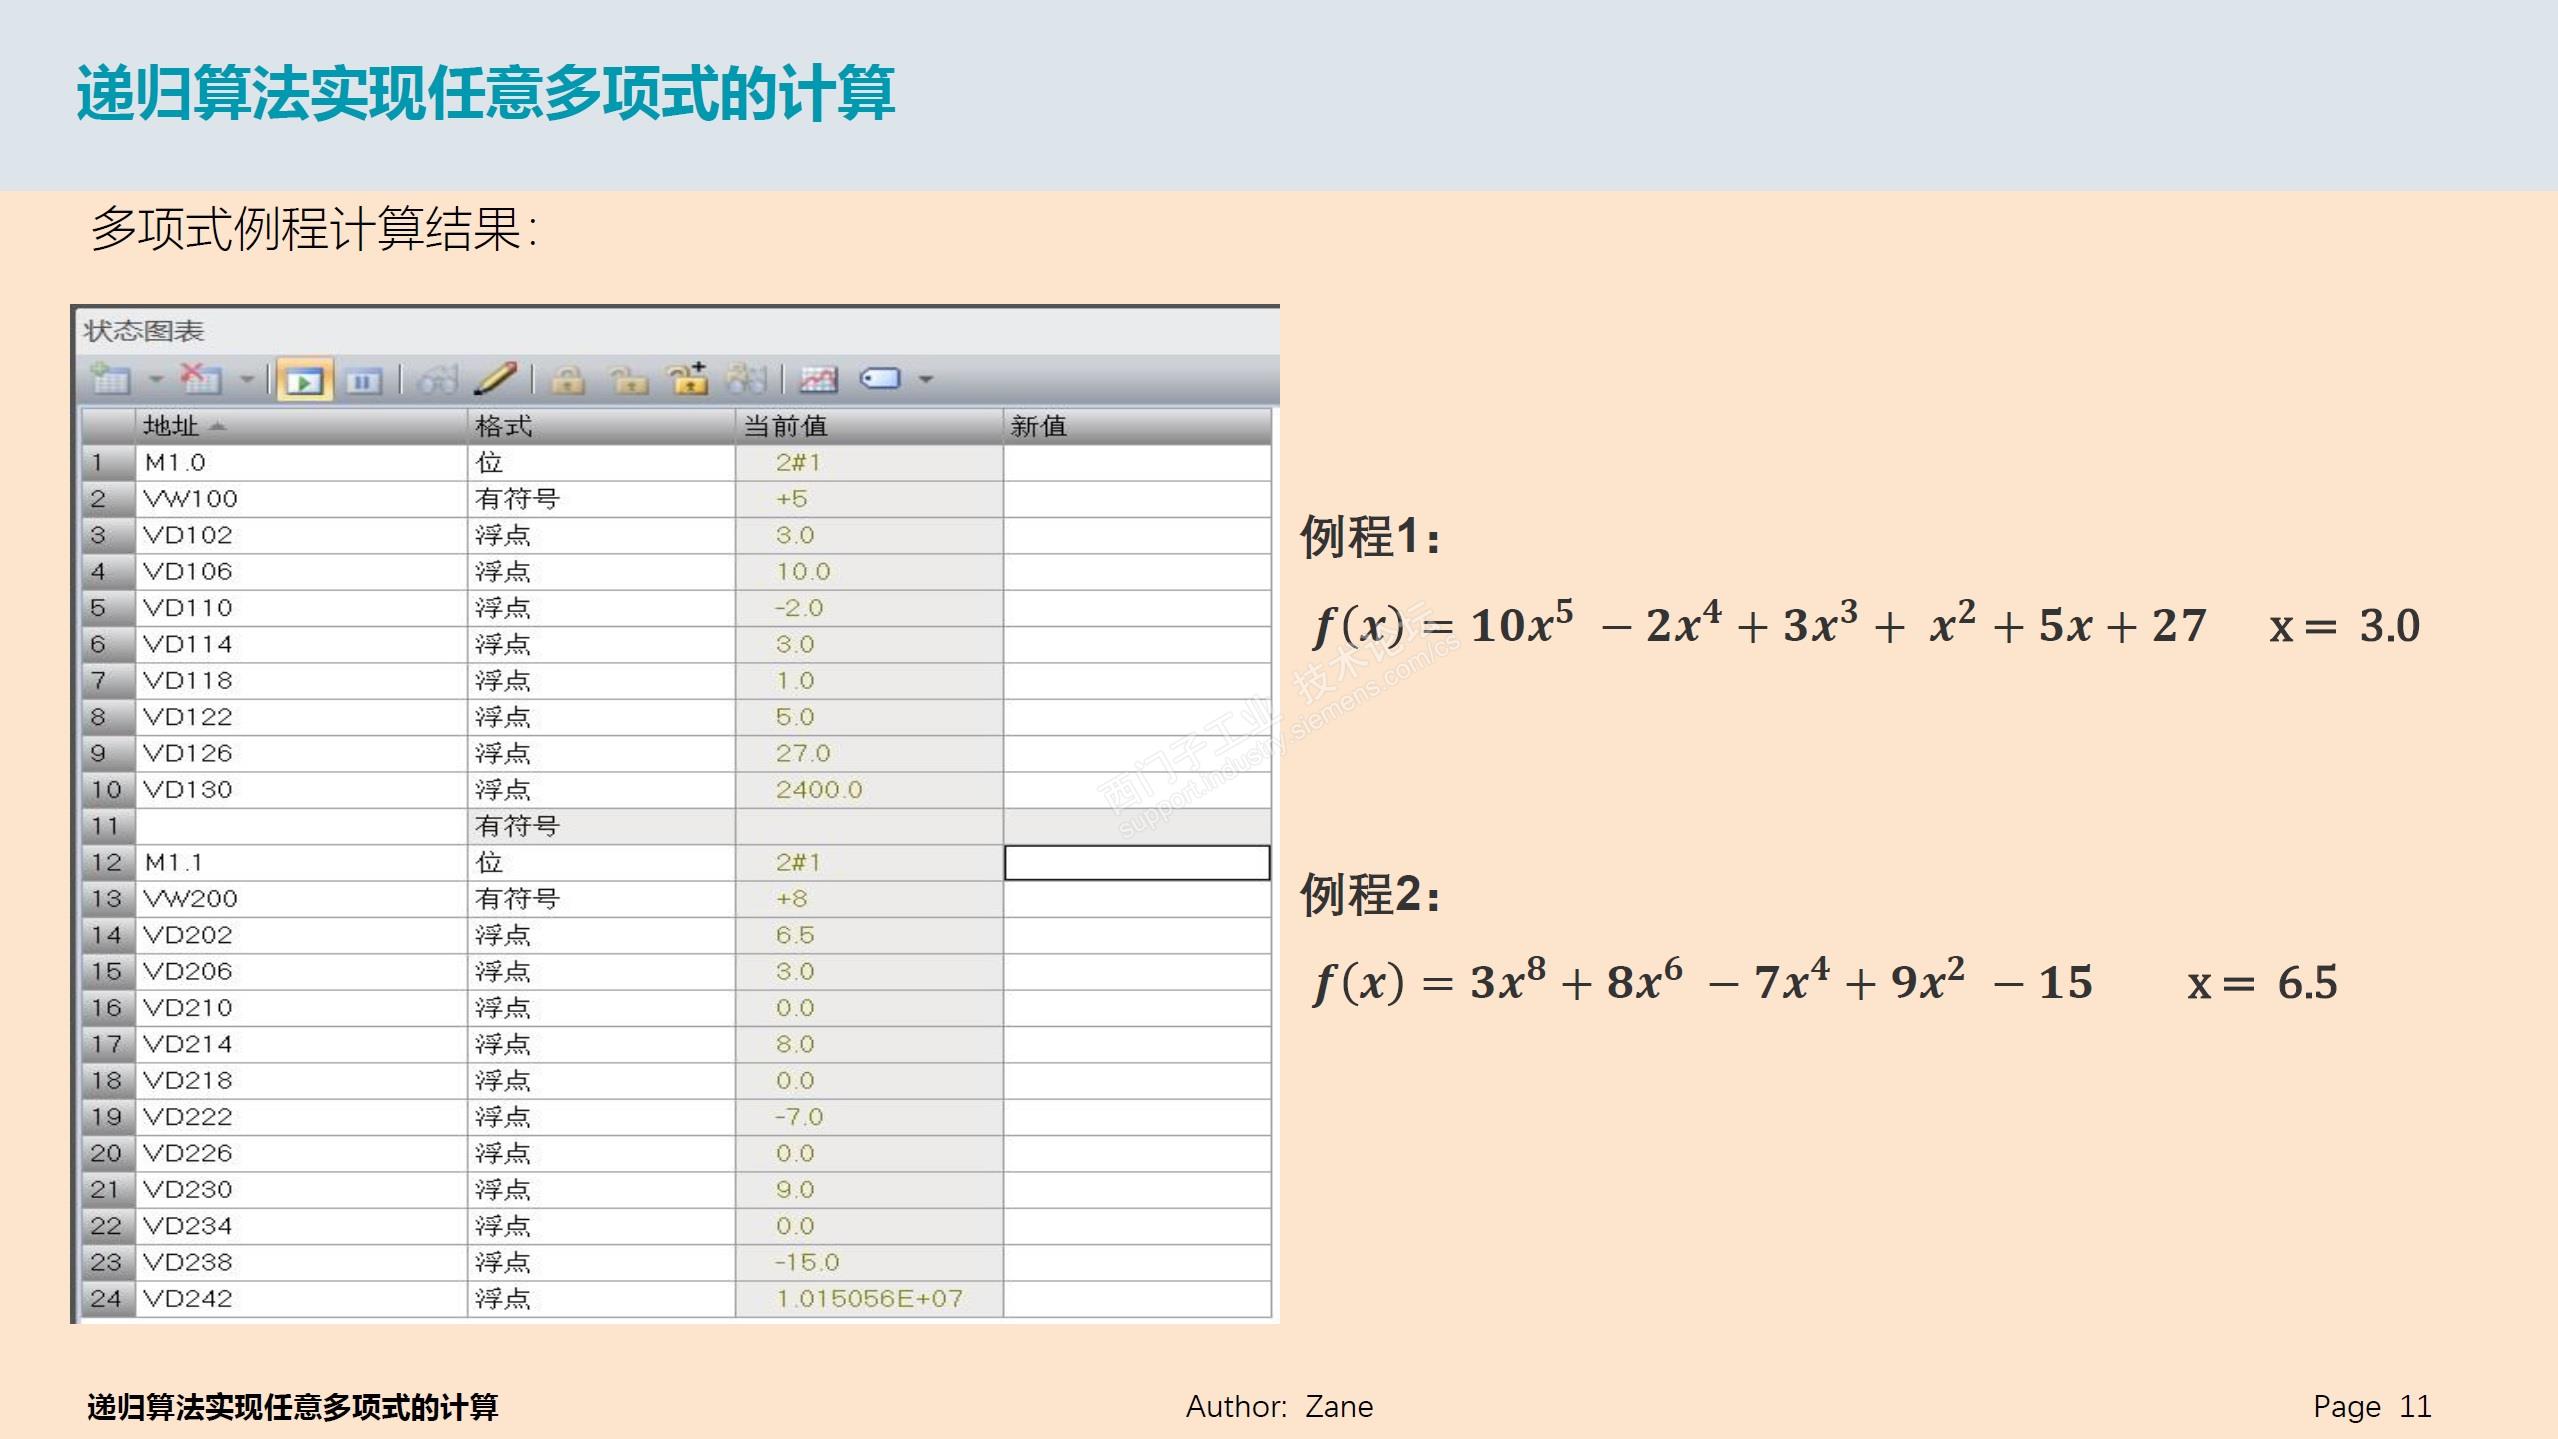
Task: Click the Write All pencil icon
Action: pyautogui.click(x=495, y=379)
